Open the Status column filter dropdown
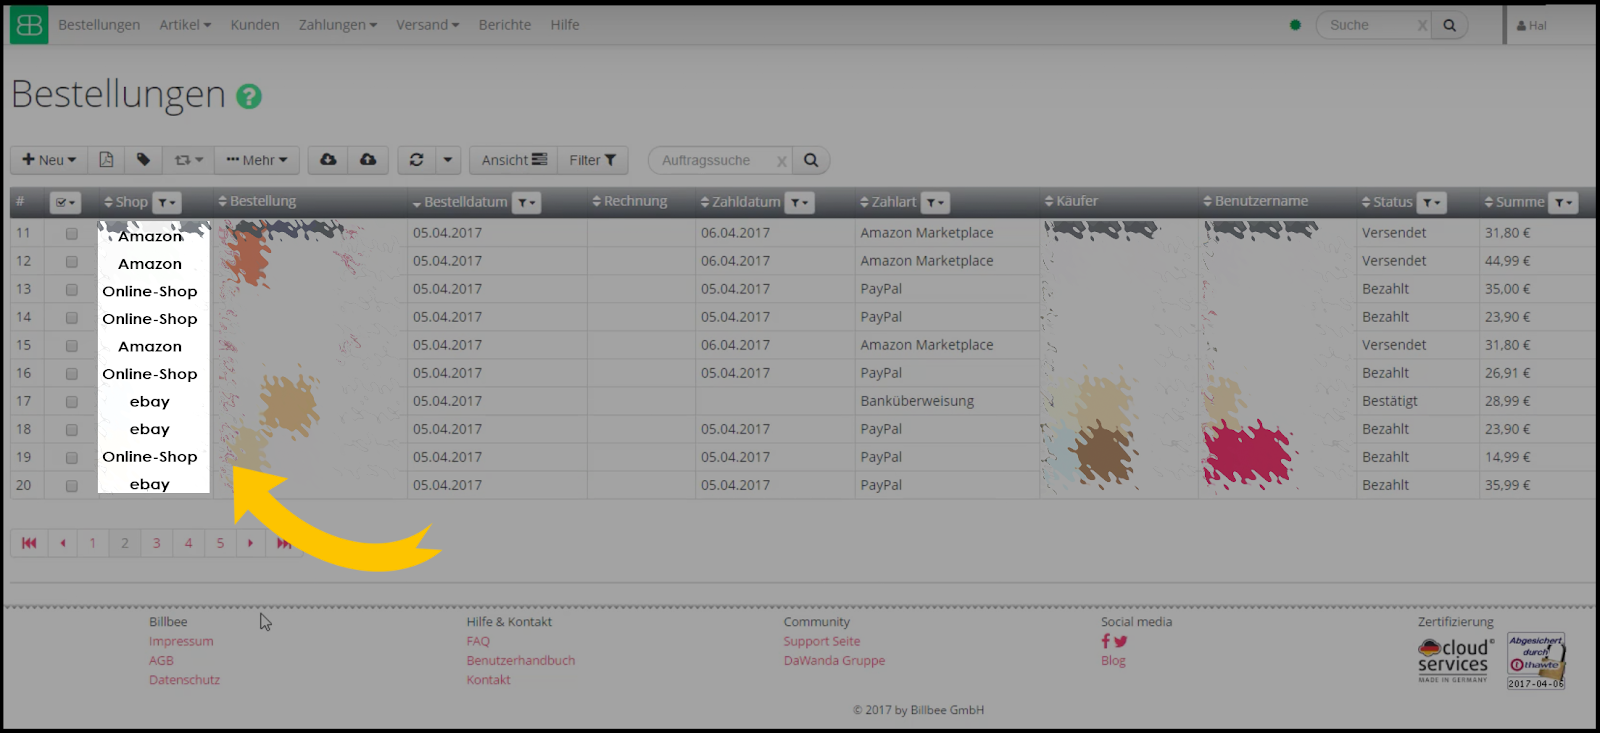This screenshot has height=733, width=1600. pos(1432,203)
